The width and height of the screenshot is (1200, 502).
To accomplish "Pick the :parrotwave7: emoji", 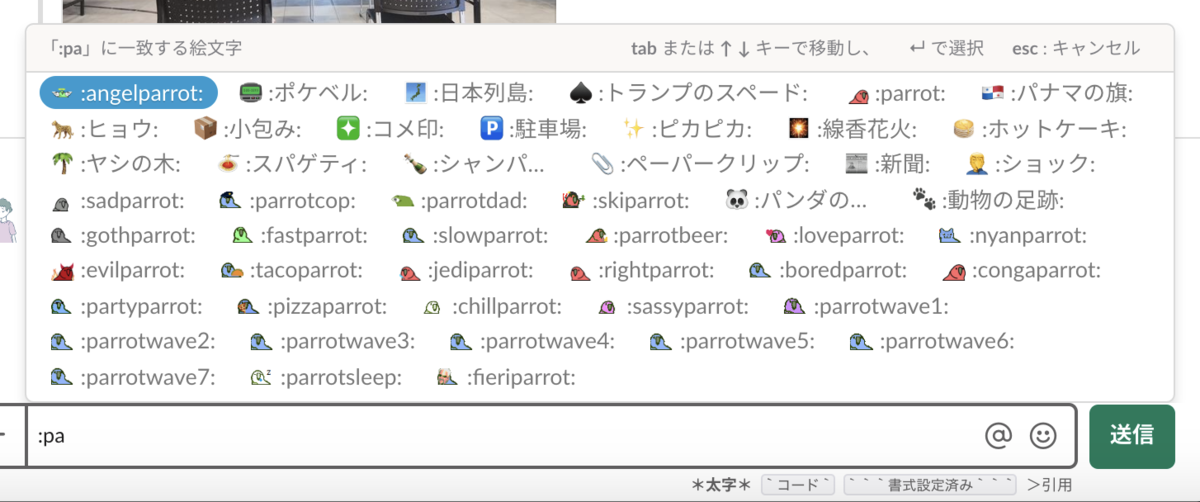I will [x=132, y=377].
